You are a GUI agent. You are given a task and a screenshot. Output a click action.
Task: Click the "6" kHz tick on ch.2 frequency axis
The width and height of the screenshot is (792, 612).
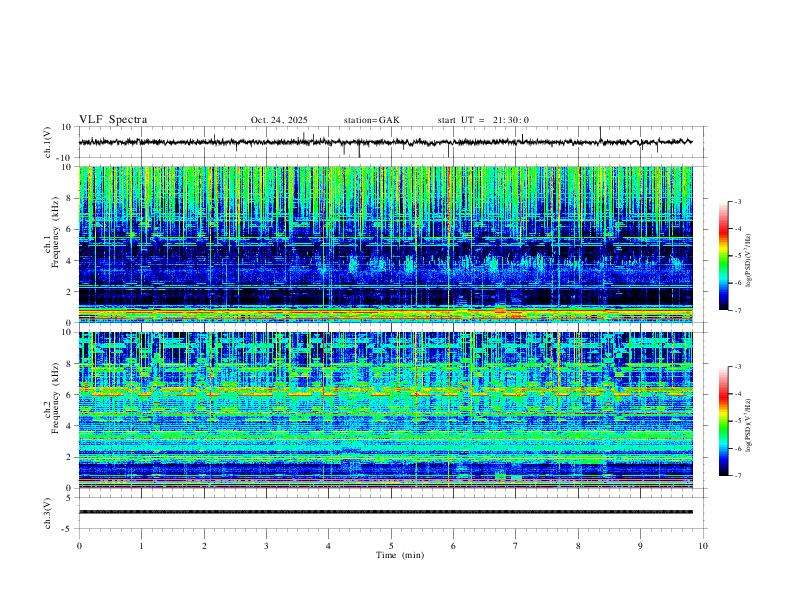(x=70, y=394)
